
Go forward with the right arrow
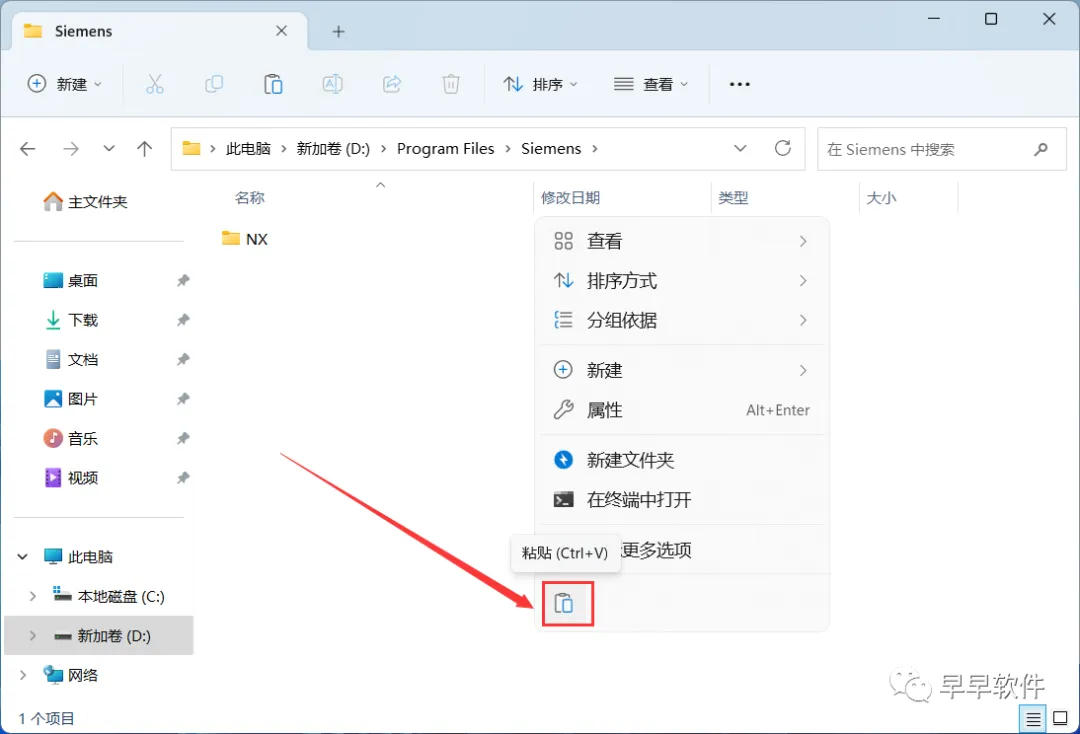pos(70,149)
